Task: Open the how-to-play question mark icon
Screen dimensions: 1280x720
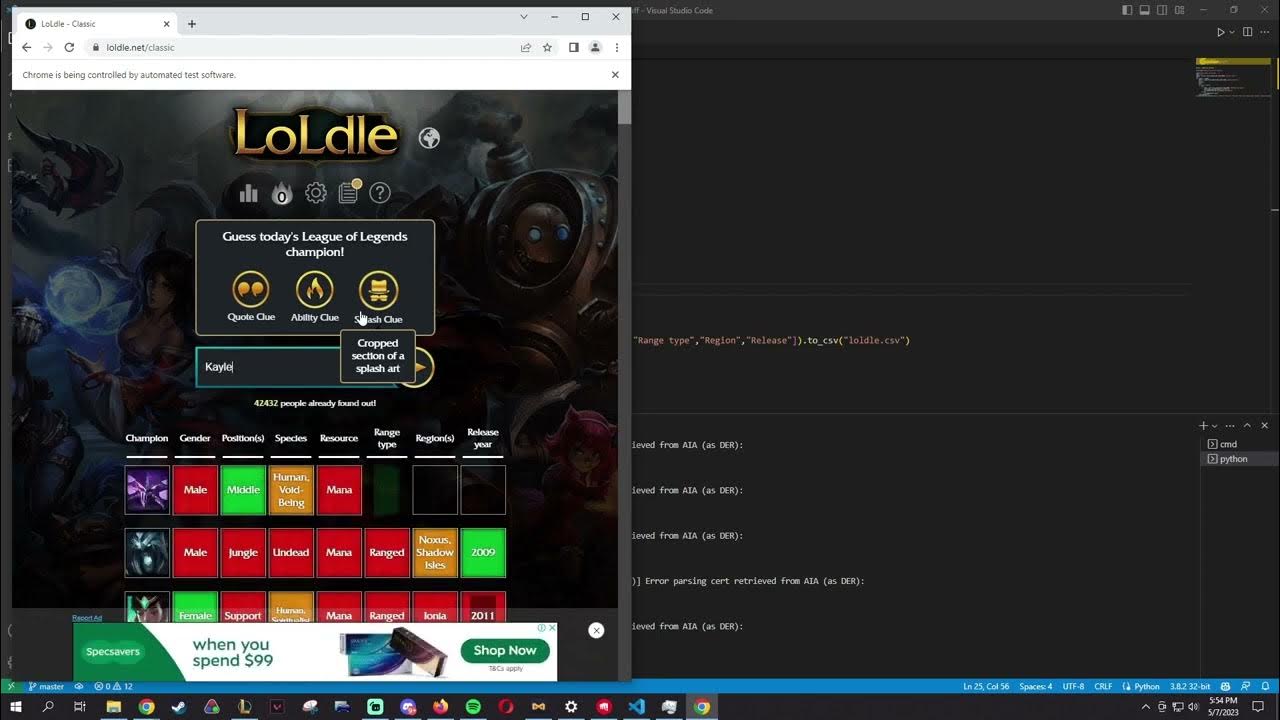Action: 380,193
